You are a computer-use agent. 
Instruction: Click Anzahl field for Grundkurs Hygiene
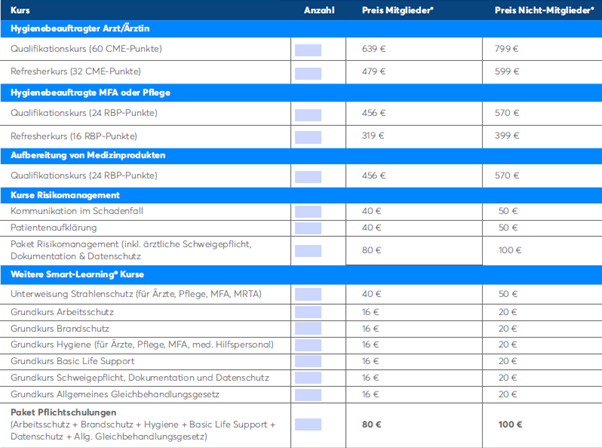point(308,345)
